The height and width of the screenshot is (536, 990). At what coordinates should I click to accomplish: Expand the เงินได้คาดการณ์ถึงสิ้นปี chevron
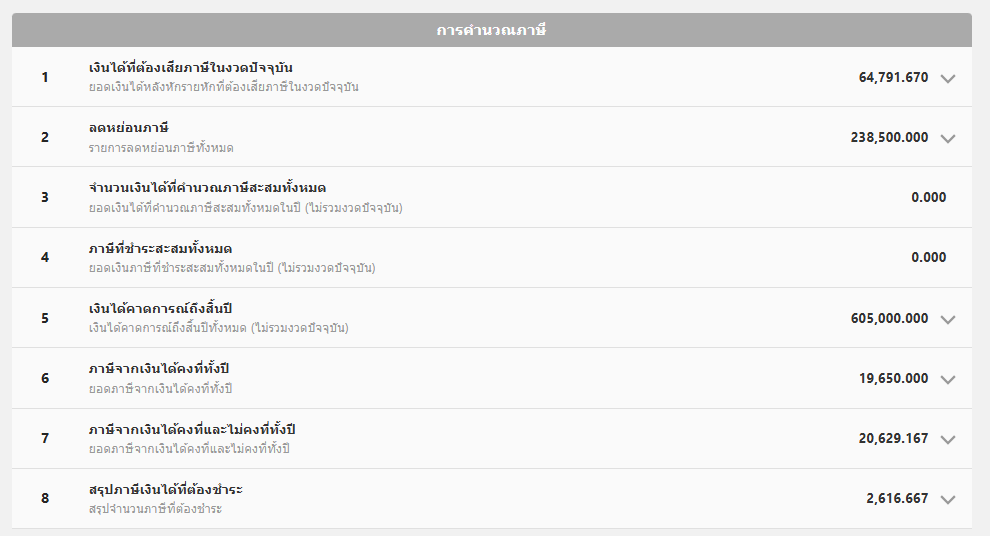(x=948, y=319)
